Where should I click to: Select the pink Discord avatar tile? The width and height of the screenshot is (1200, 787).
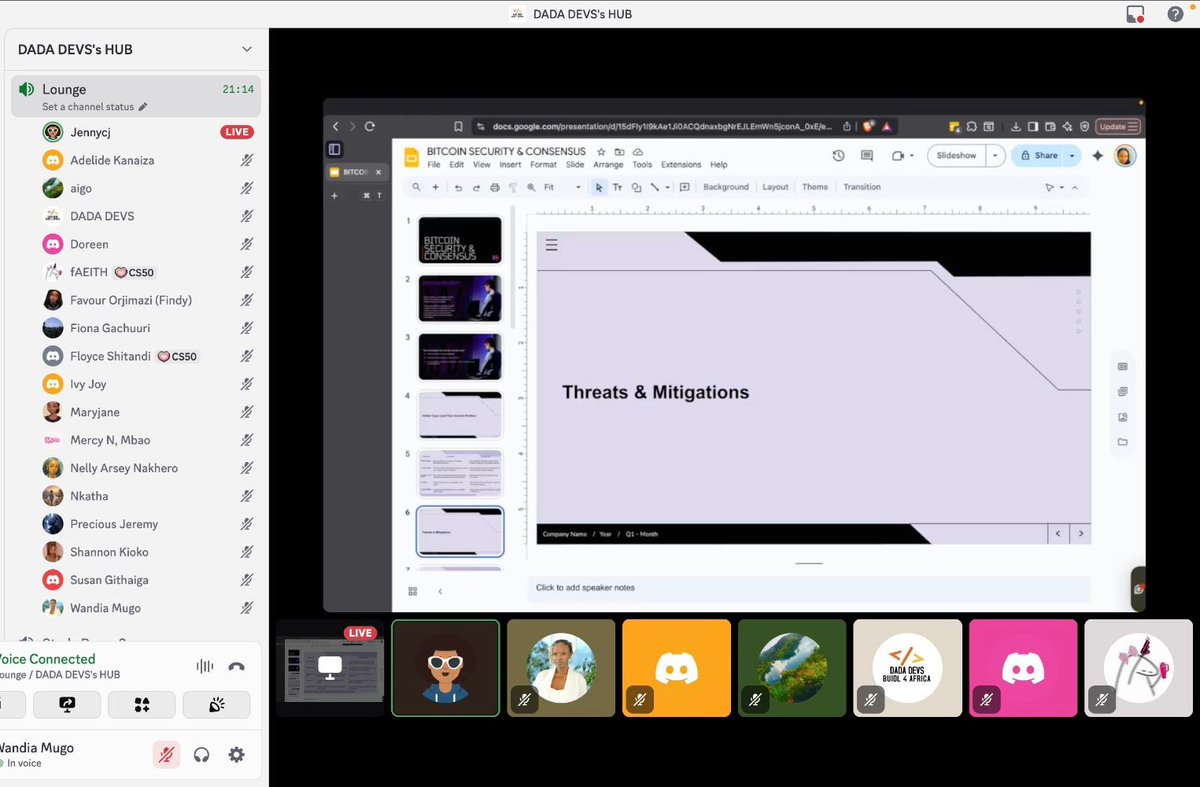(x=1023, y=668)
